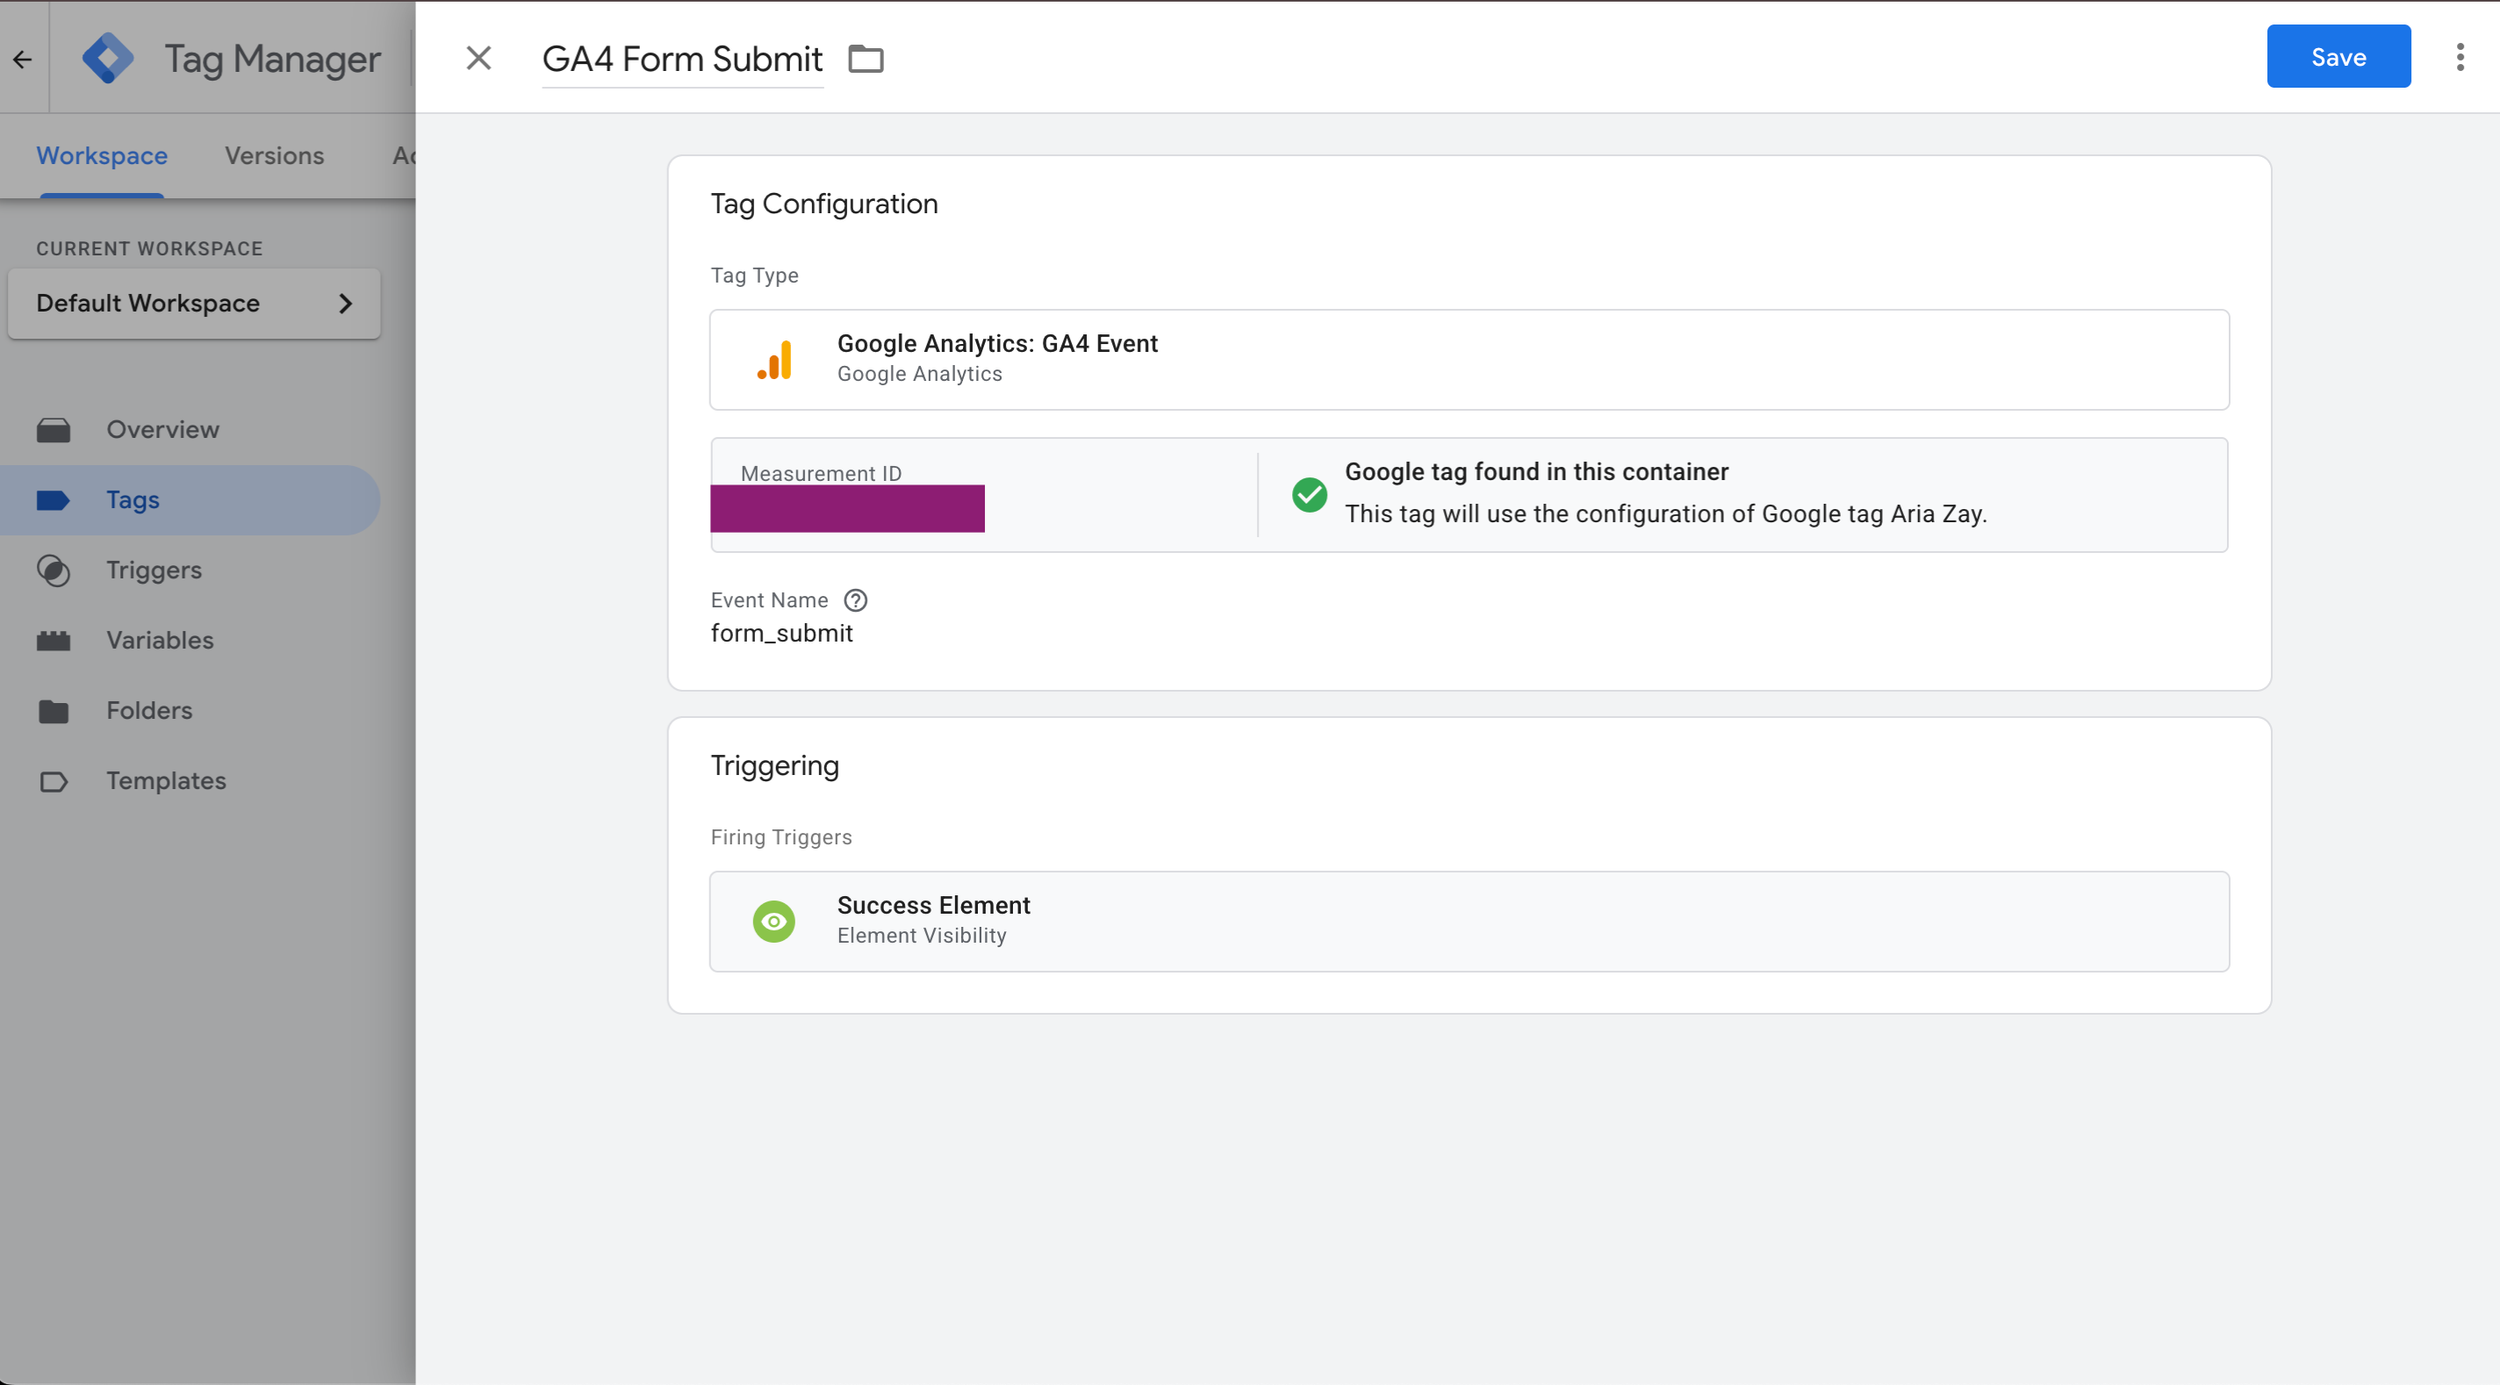Edit the GA4 Form Submit tag name

point(682,59)
